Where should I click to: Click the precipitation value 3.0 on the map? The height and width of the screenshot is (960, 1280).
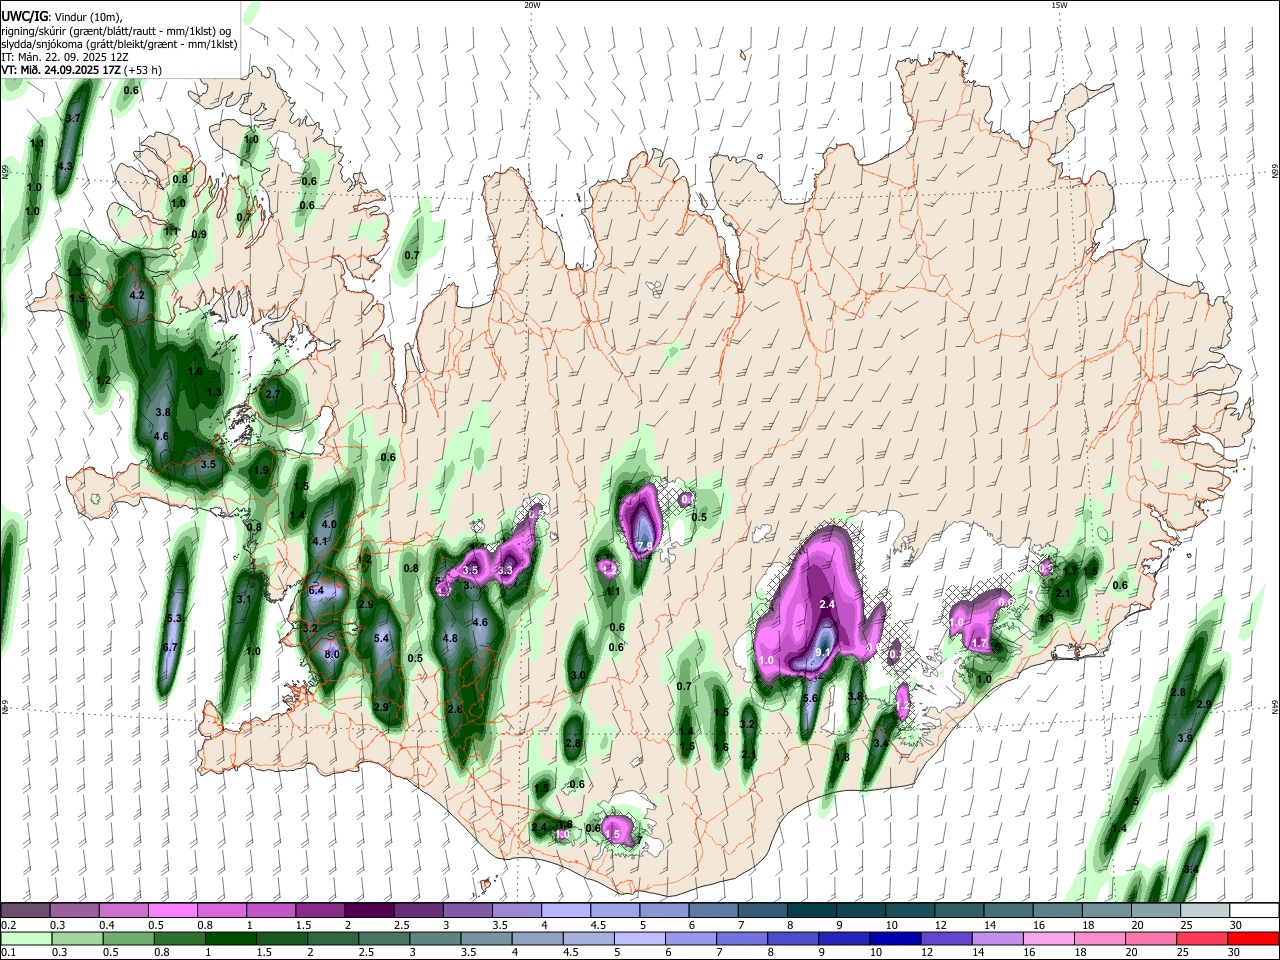coord(578,676)
